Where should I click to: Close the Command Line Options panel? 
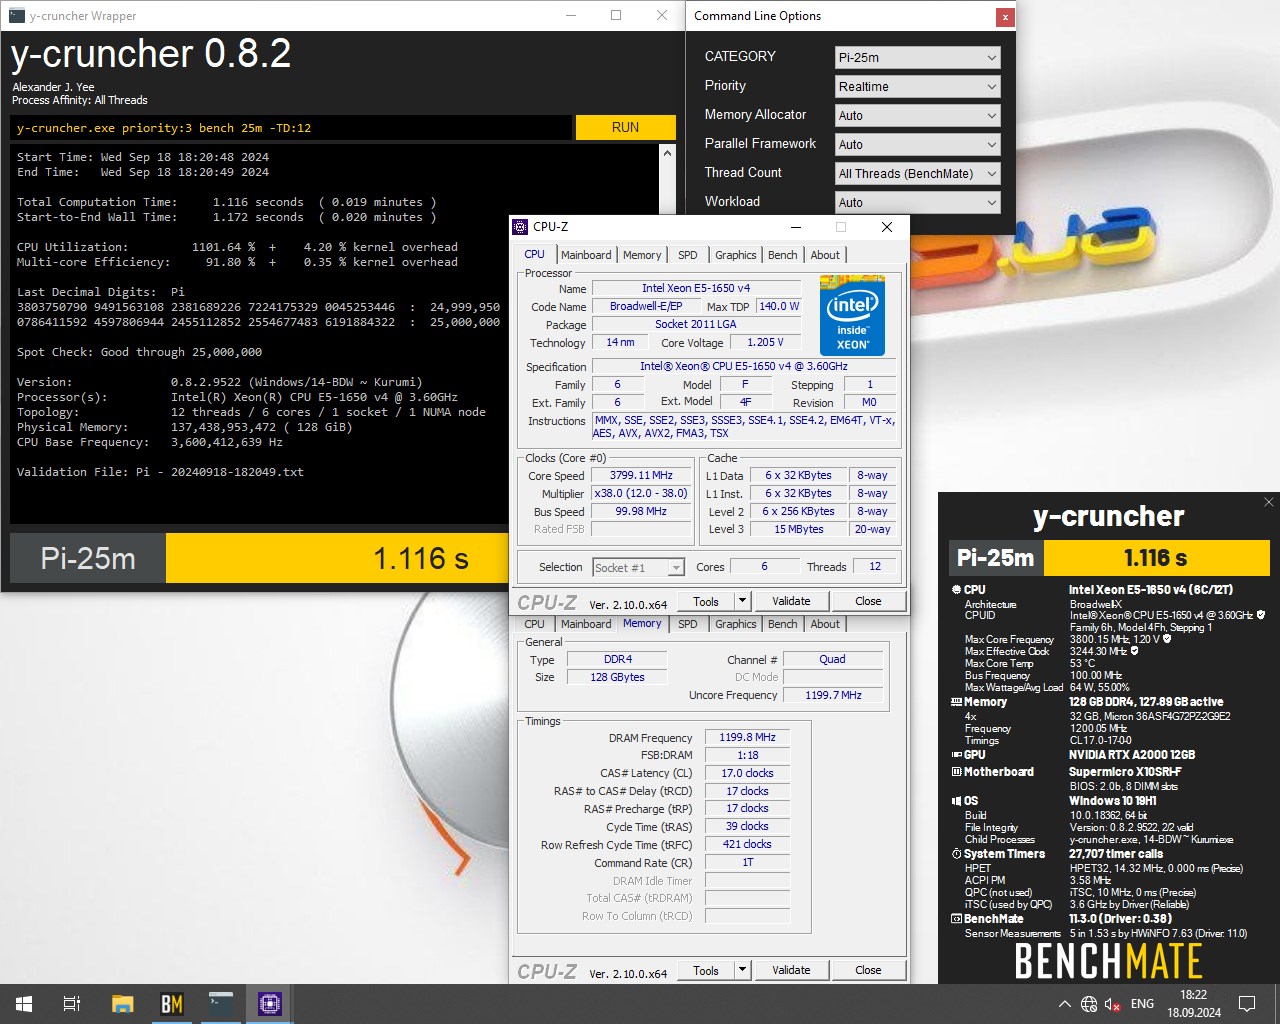click(1004, 17)
